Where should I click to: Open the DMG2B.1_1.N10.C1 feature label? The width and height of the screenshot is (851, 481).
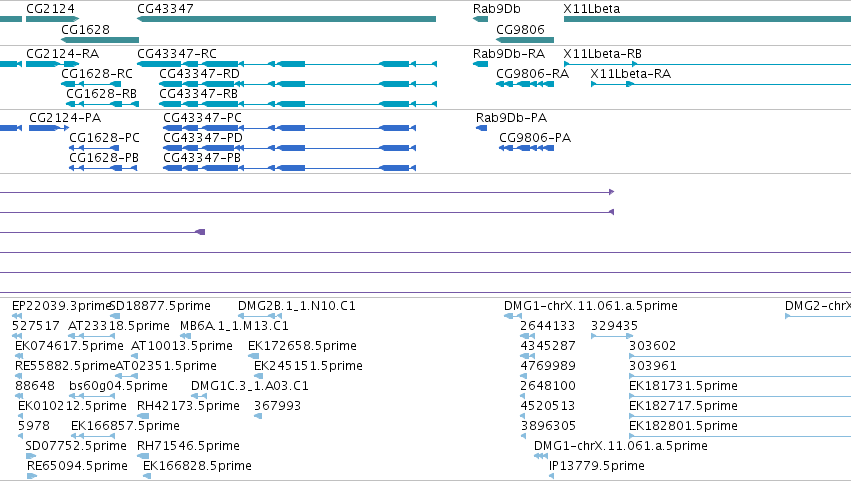click(297, 306)
